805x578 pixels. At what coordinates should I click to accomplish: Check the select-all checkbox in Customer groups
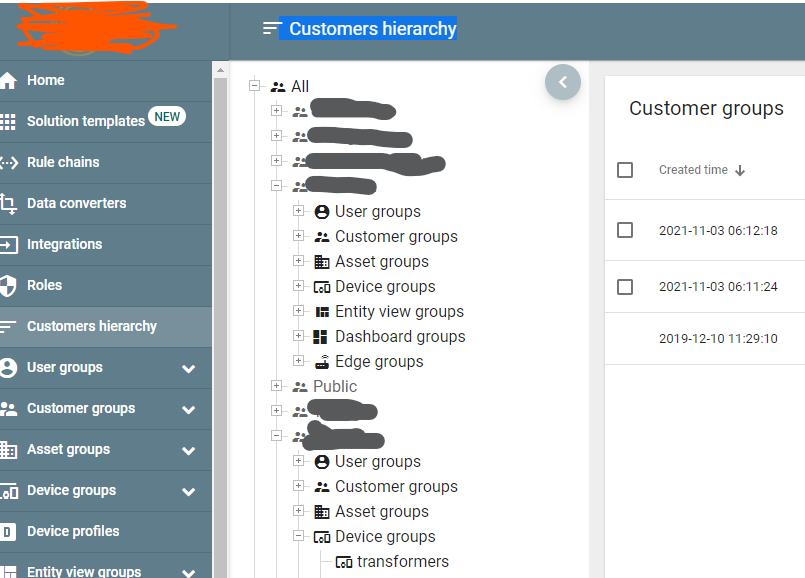pyautogui.click(x=625, y=170)
